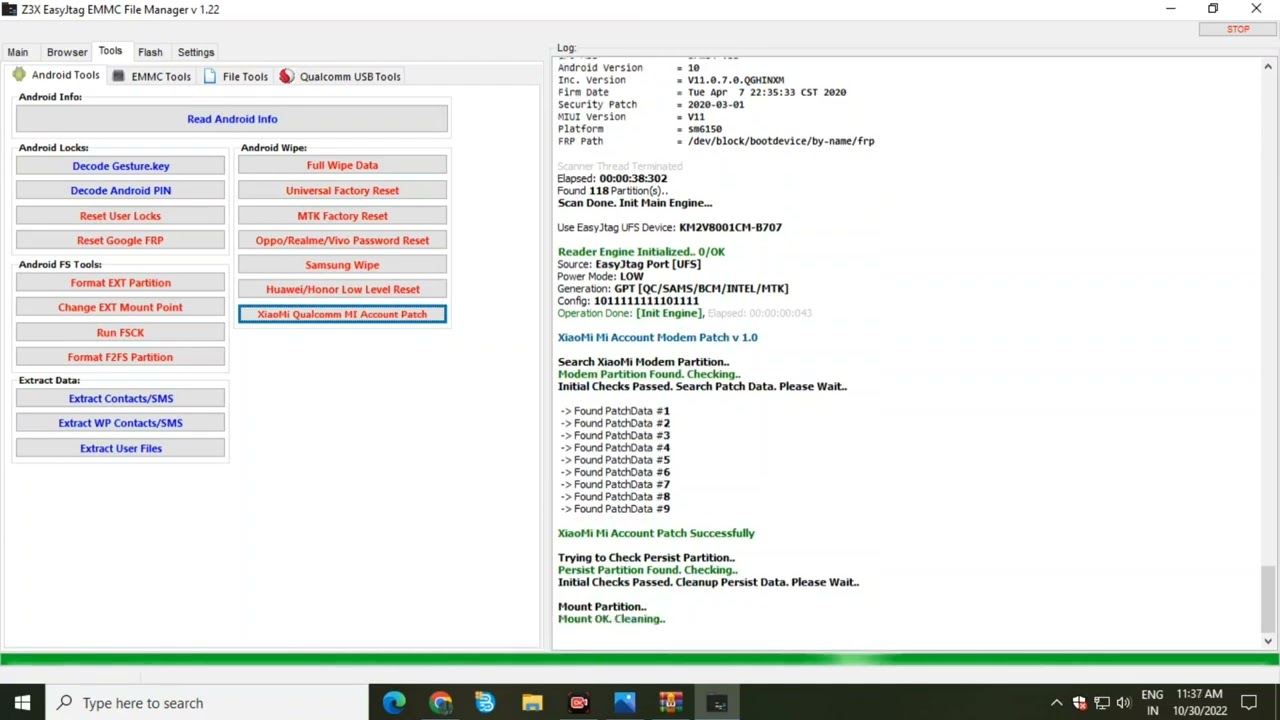Open the notification center icon
Image resolution: width=1280 pixels, height=720 pixels.
pyautogui.click(x=1249, y=703)
